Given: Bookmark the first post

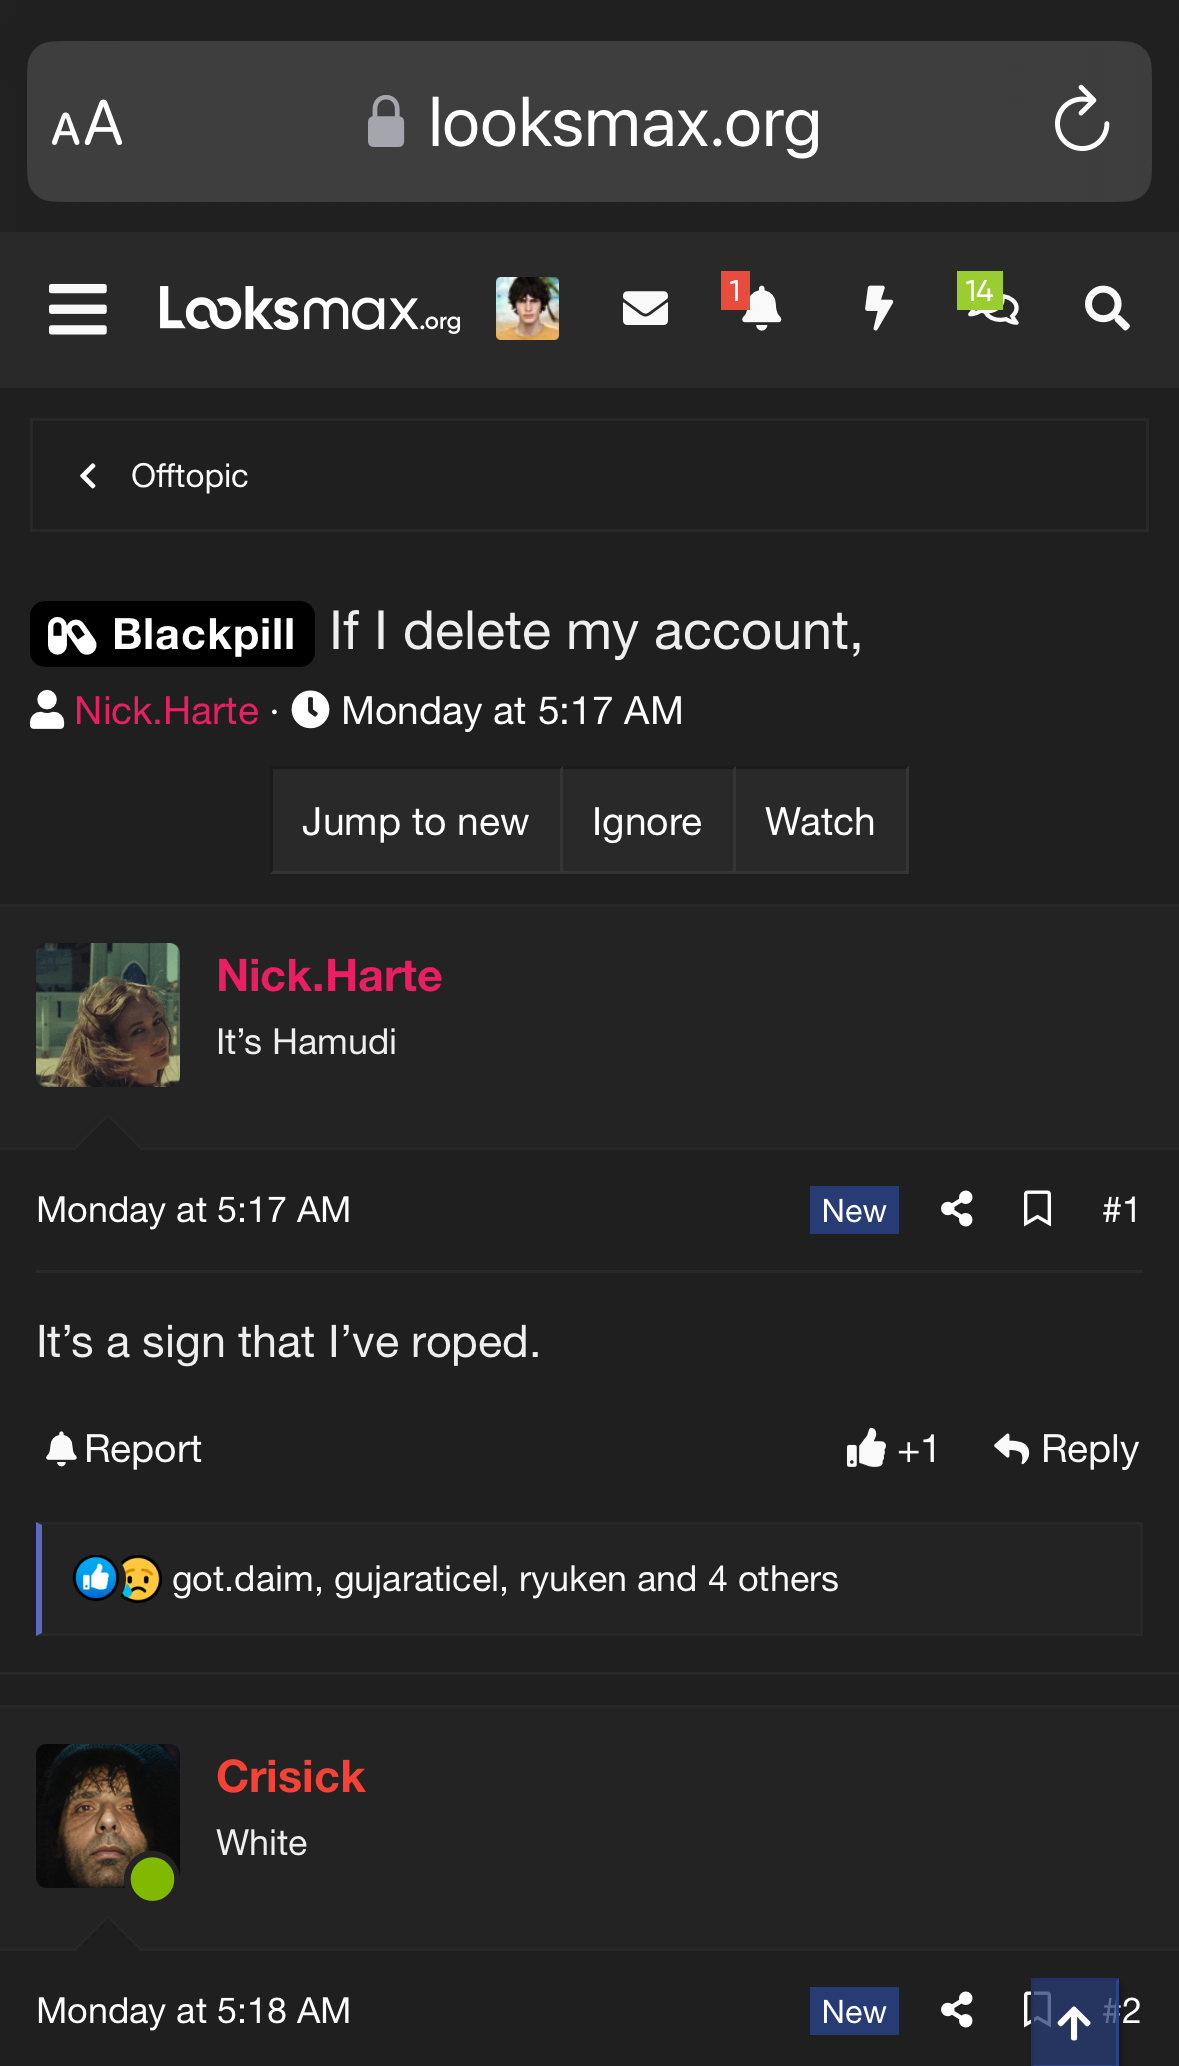Looking at the screenshot, I should pyautogui.click(x=1037, y=1209).
